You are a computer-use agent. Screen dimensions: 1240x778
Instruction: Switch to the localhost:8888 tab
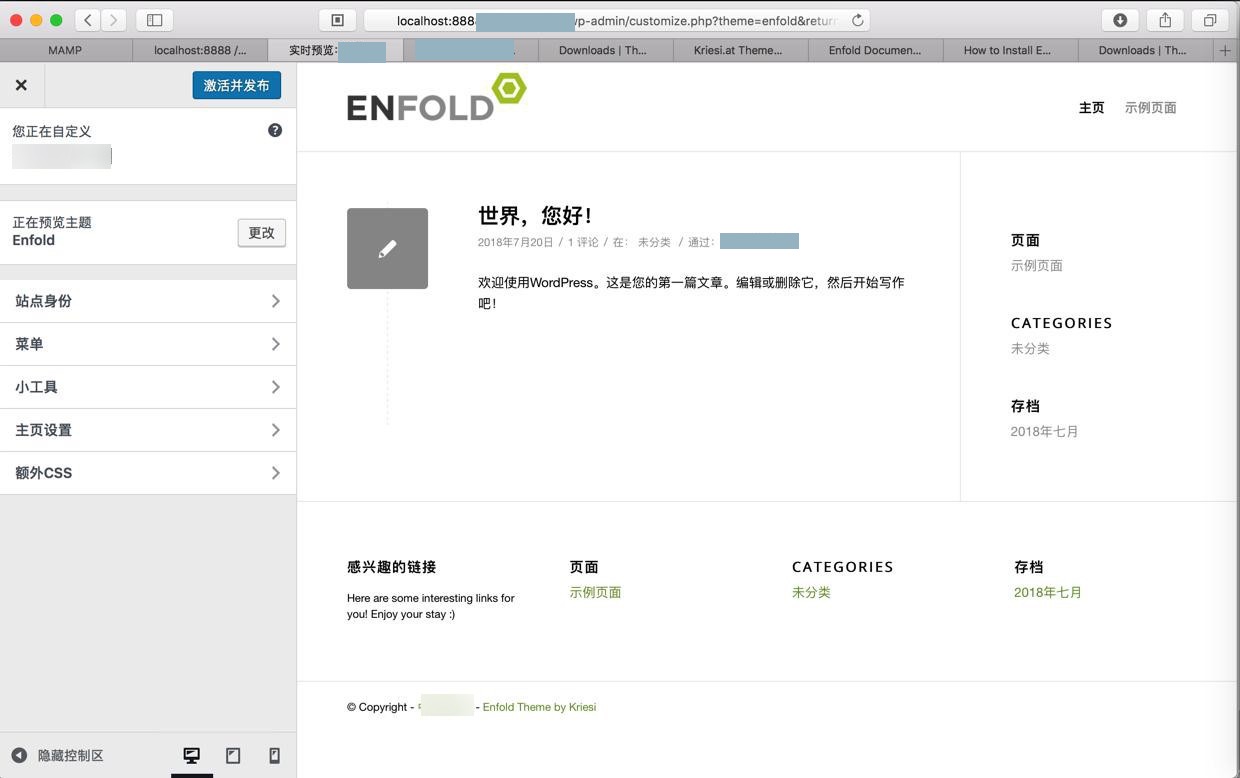(200, 50)
